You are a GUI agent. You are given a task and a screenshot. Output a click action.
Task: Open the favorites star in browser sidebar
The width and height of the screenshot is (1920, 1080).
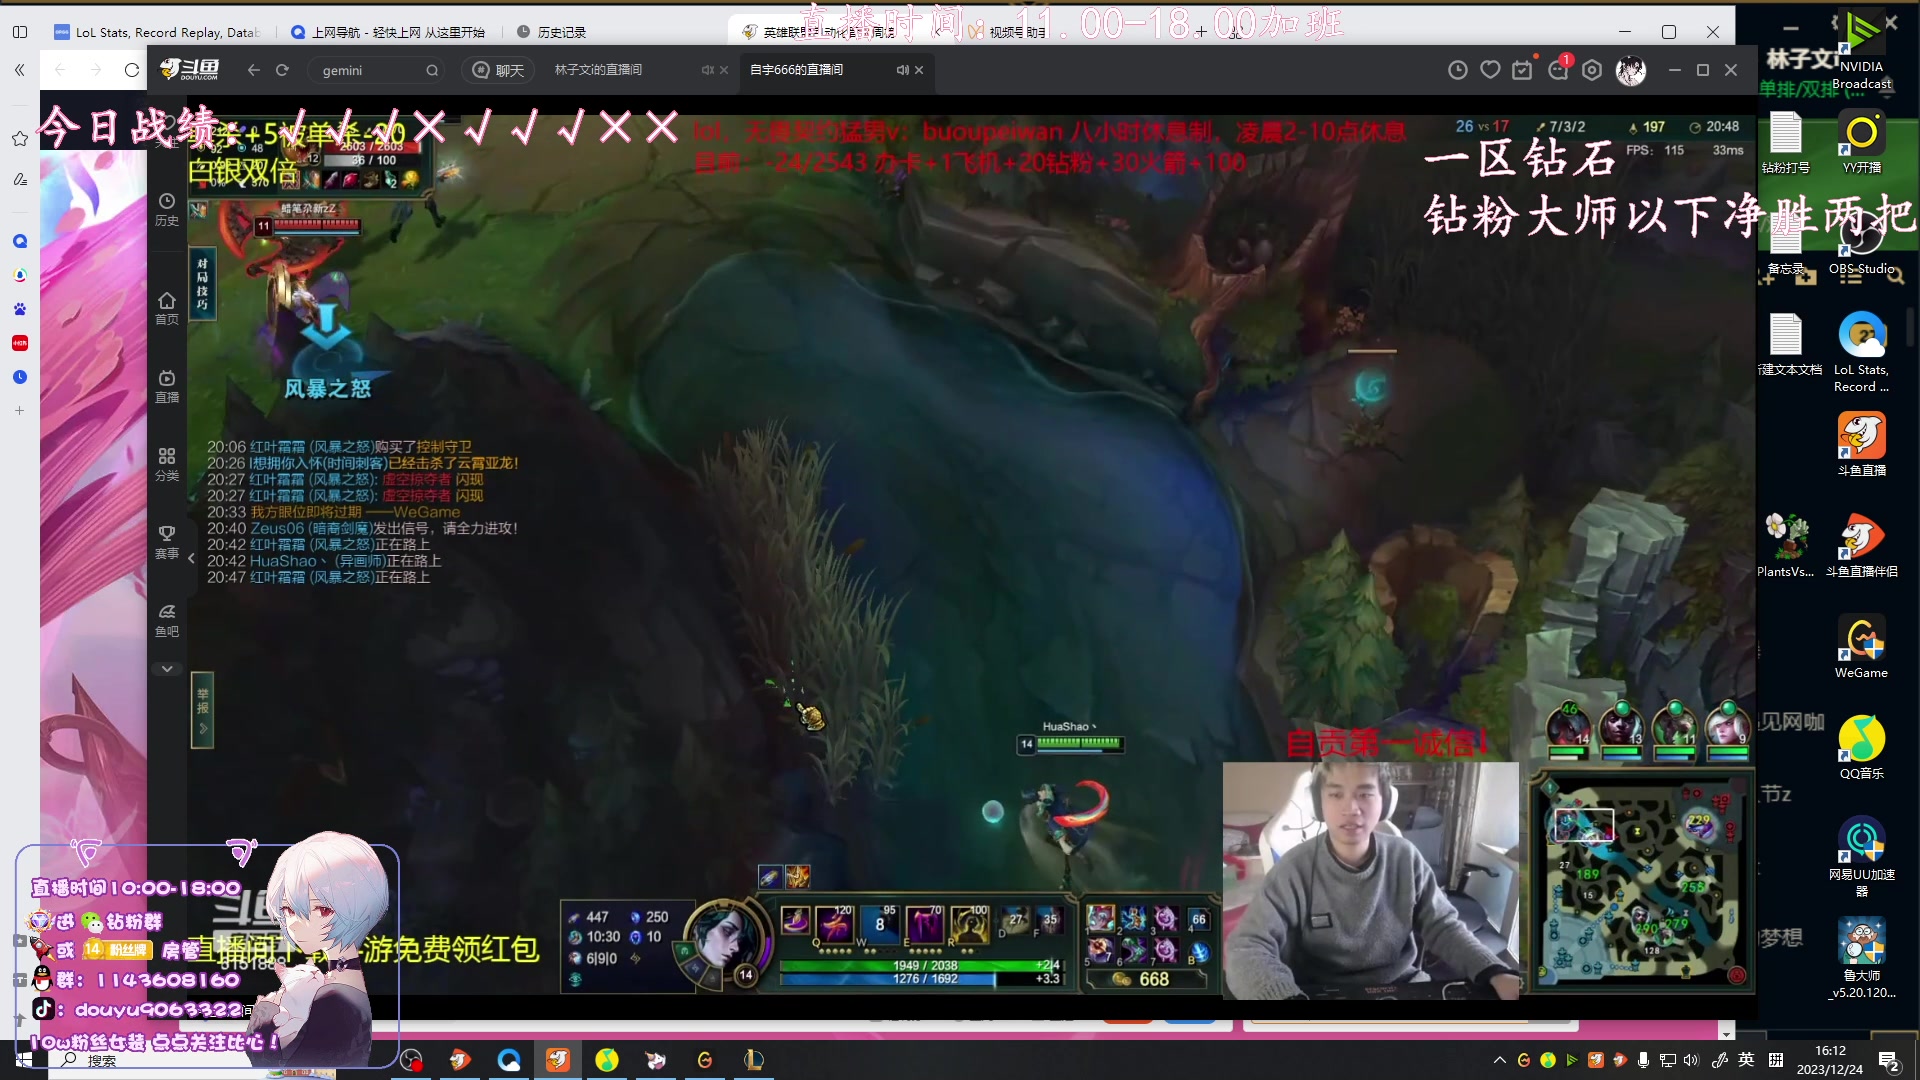point(19,138)
